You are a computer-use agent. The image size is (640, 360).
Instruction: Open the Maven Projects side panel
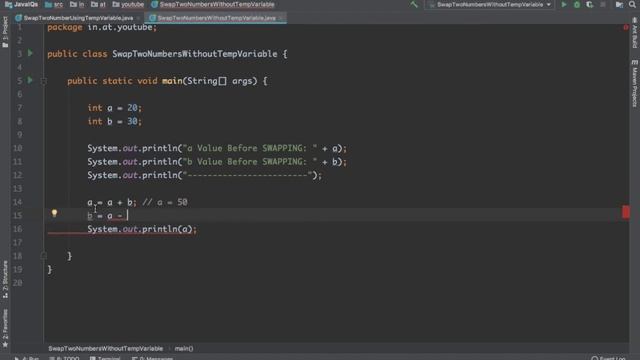pos(635,84)
